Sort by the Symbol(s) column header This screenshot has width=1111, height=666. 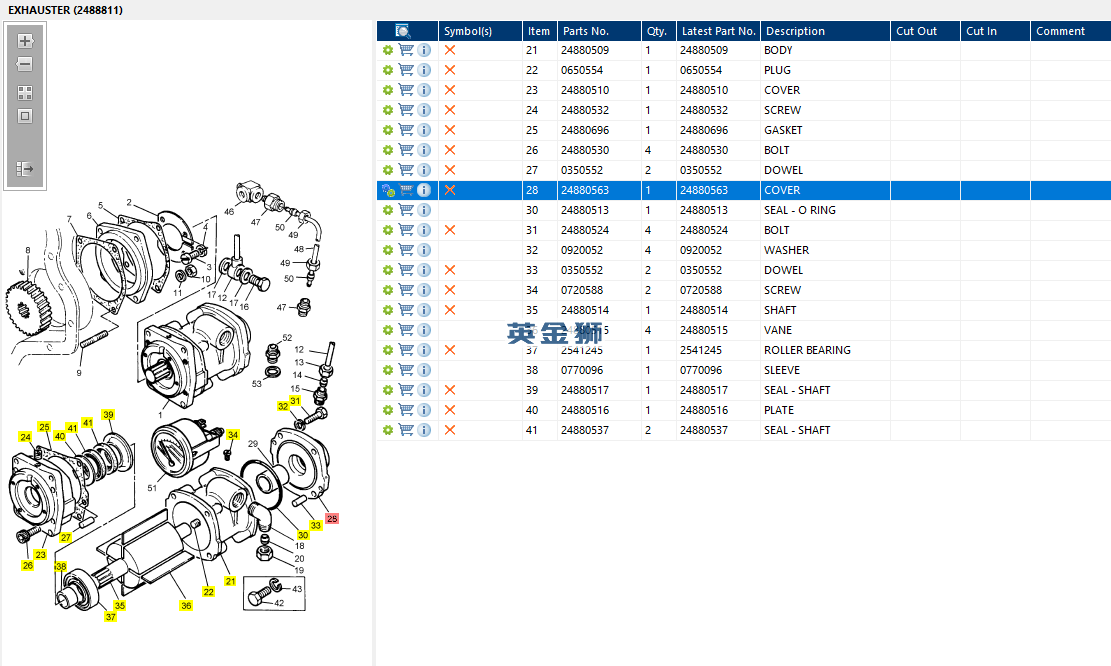pyautogui.click(x=480, y=31)
